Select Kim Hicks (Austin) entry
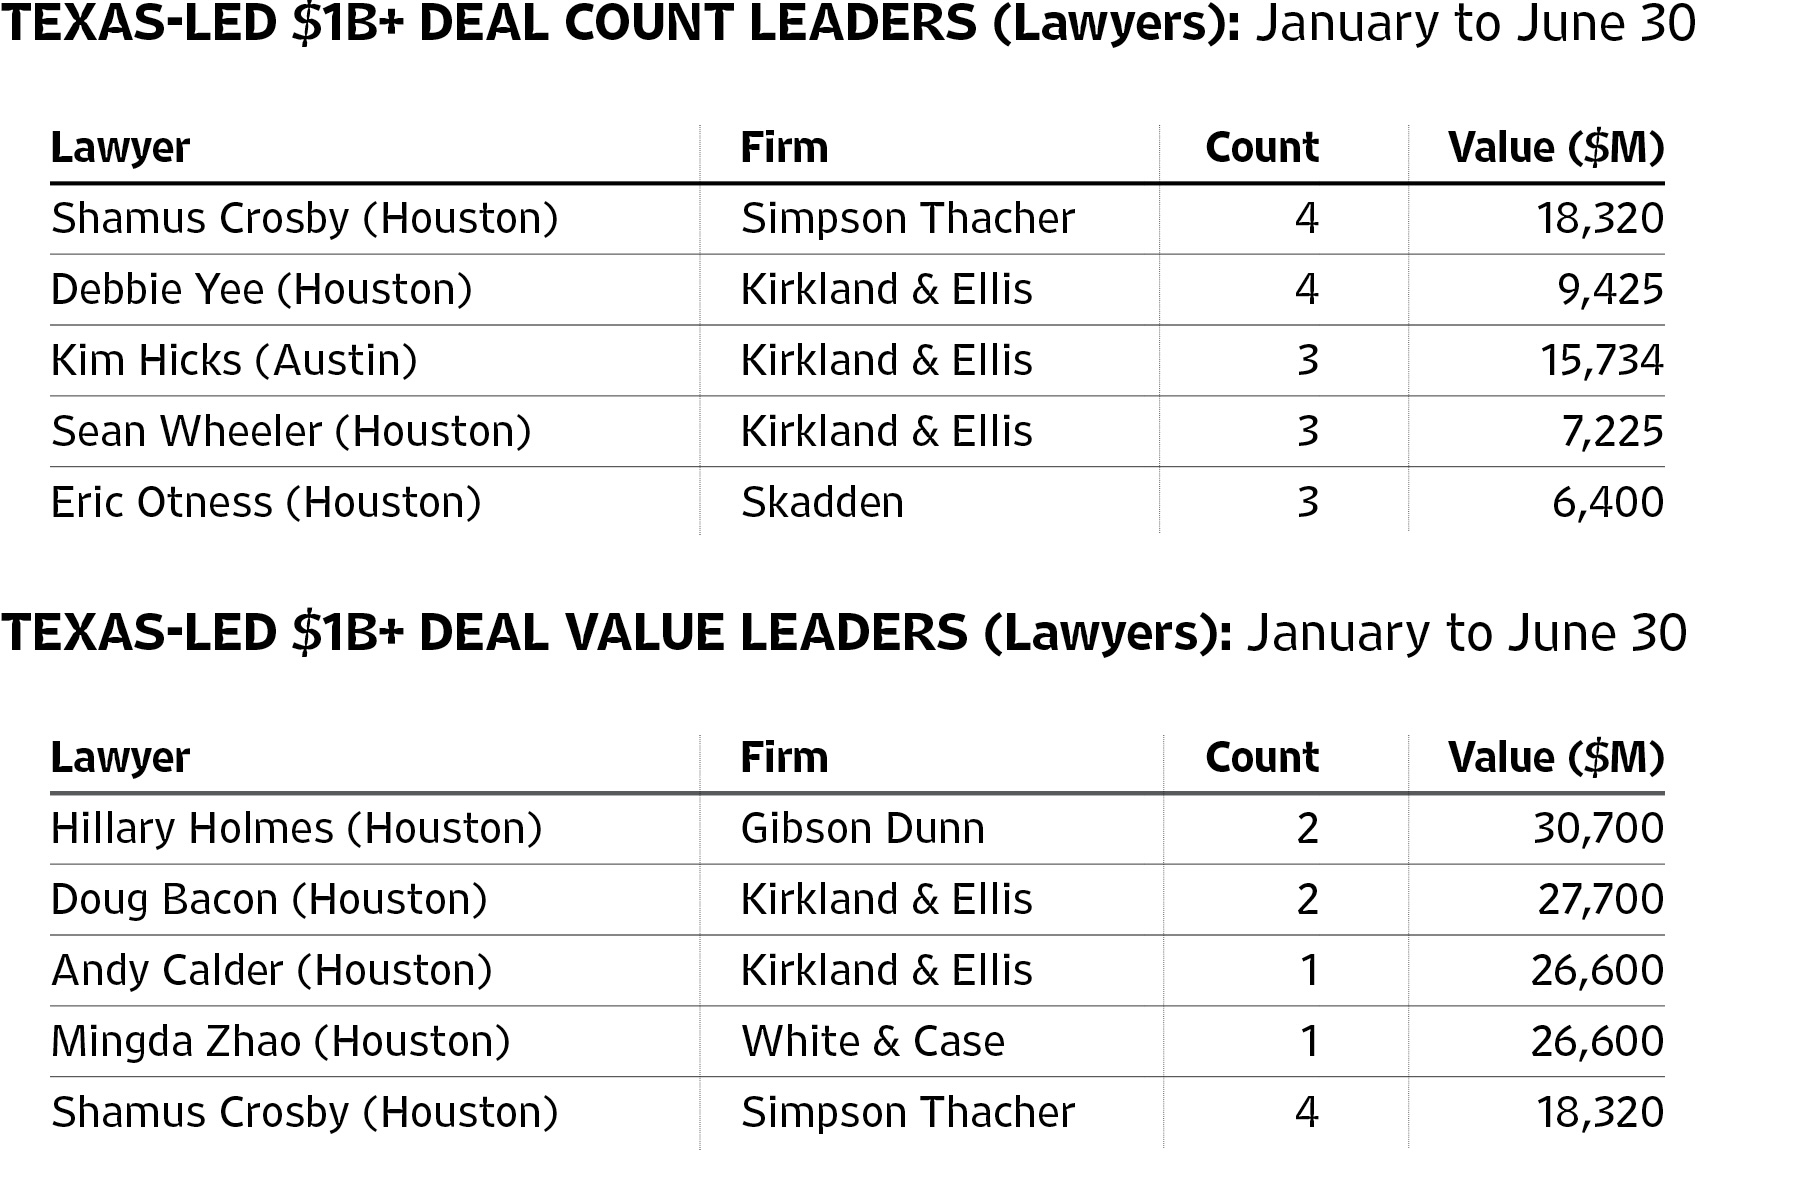The height and width of the screenshot is (1183, 1800). [234, 361]
